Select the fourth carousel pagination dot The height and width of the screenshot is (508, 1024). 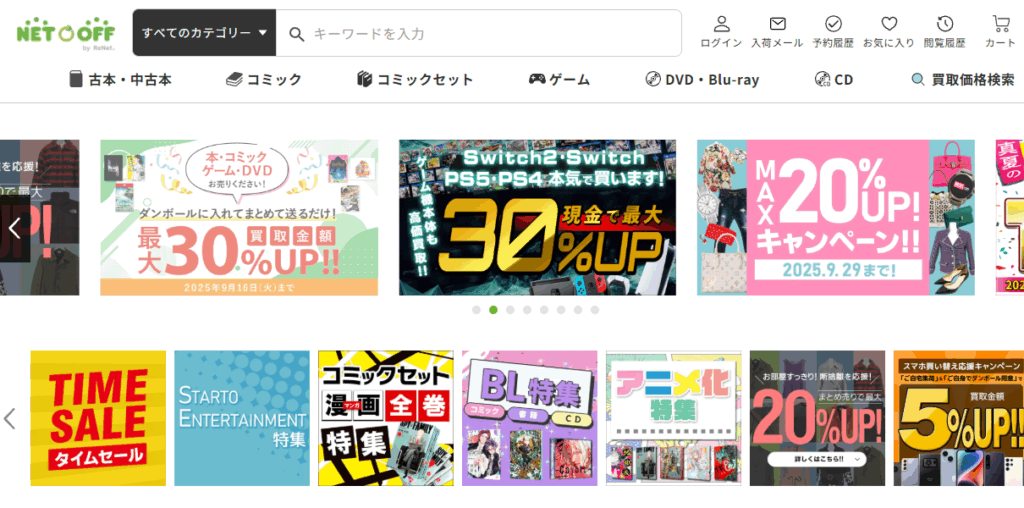(527, 310)
